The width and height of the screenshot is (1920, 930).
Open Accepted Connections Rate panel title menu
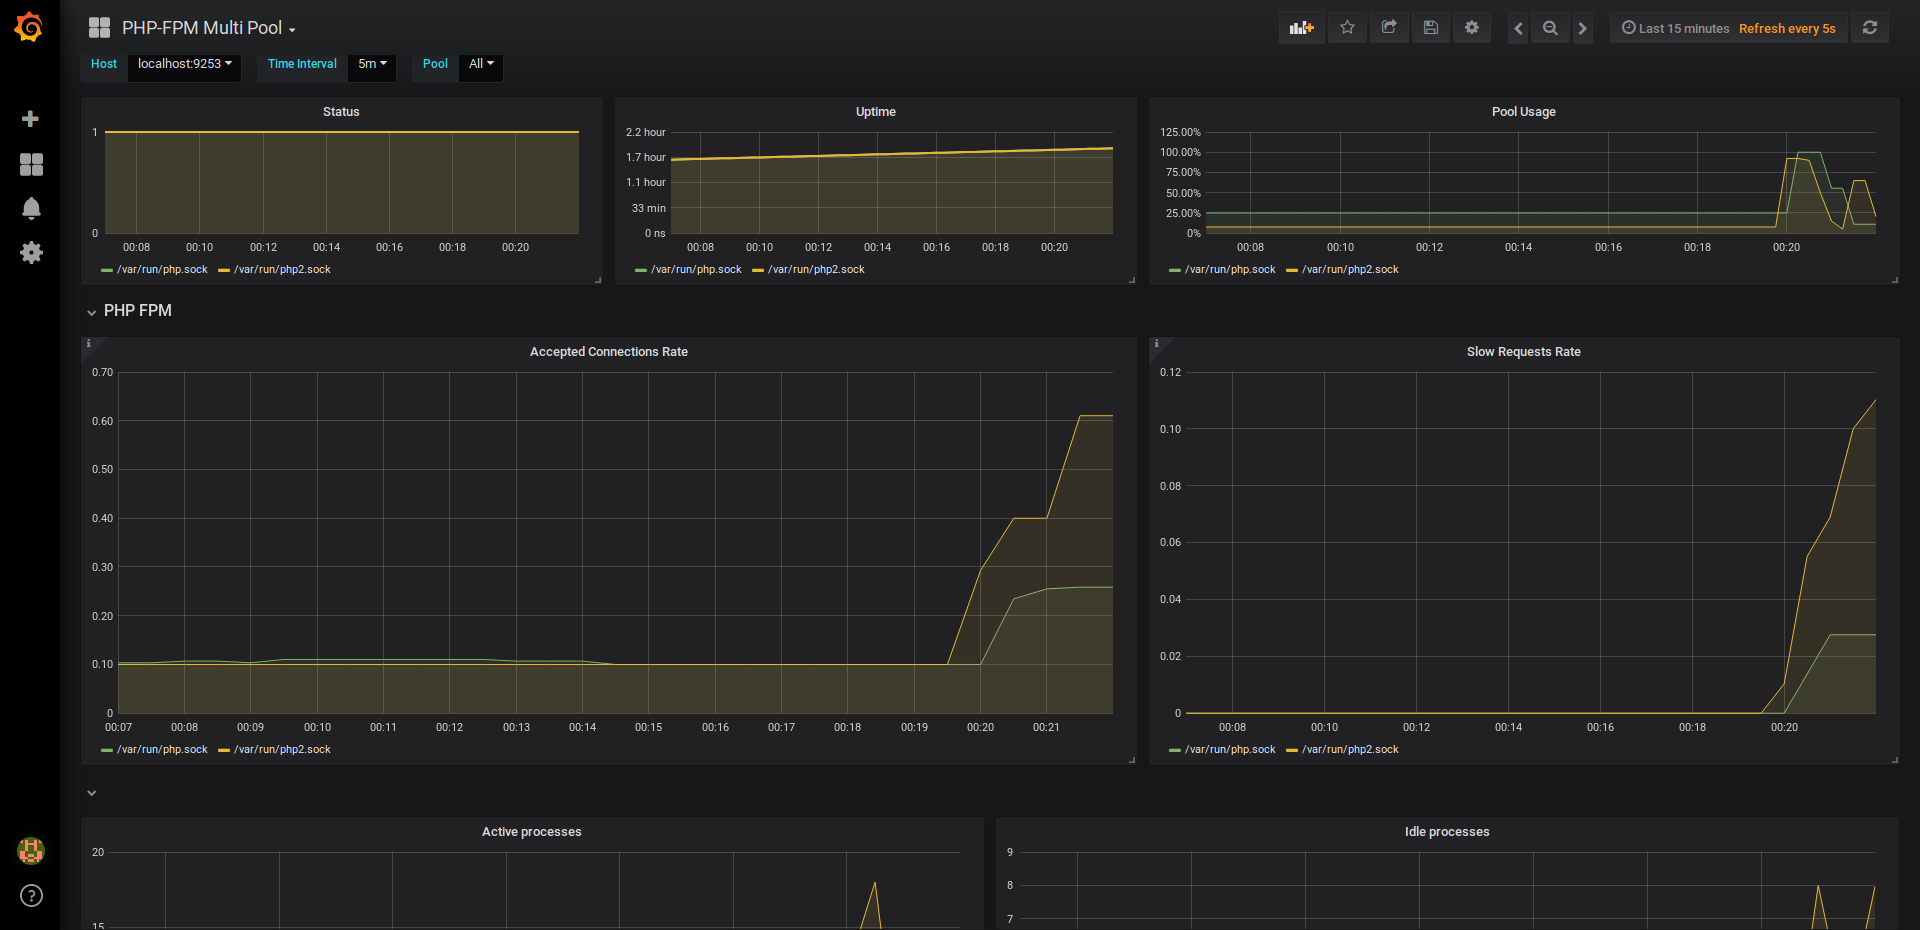609,352
